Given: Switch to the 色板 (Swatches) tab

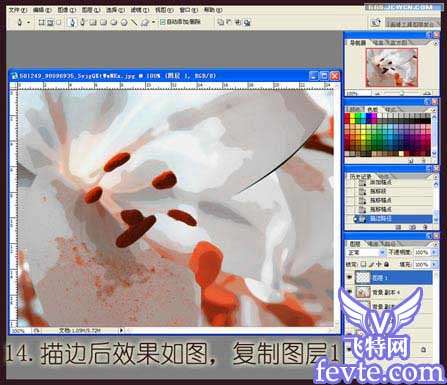Looking at the screenshot, I should pos(373,109).
